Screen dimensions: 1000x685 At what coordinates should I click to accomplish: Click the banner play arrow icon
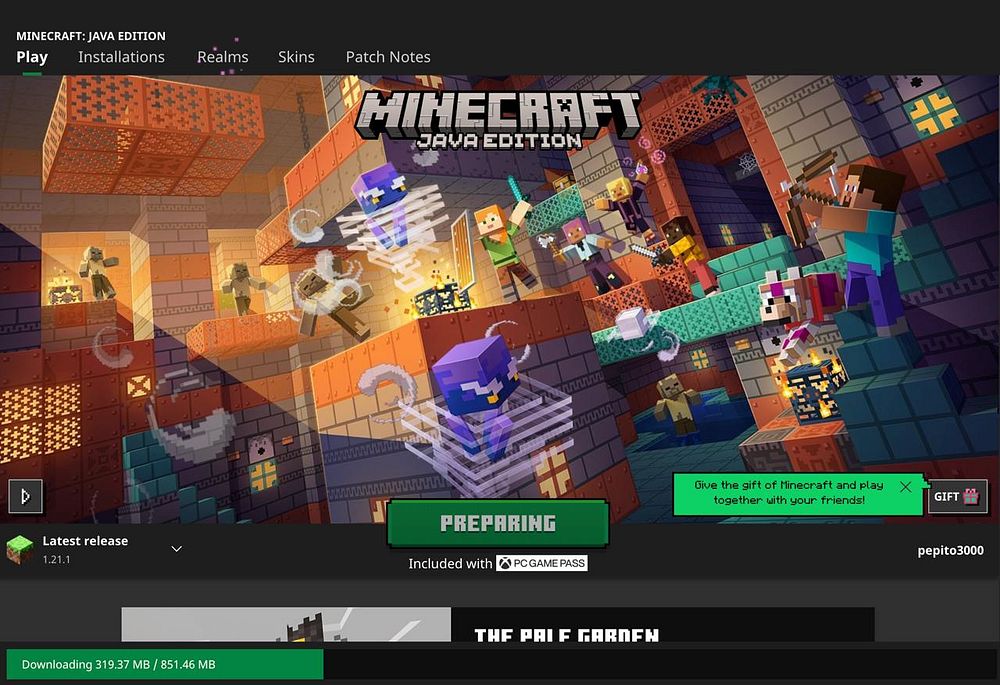pos(26,496)
